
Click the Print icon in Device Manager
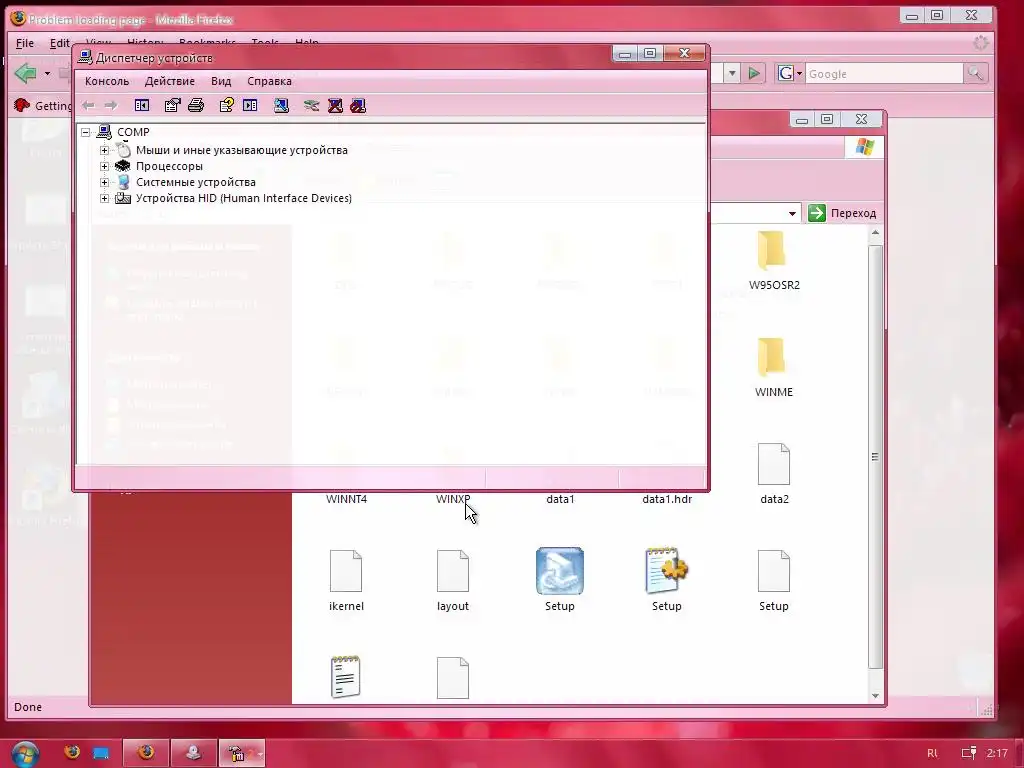(x=196, y=105)
